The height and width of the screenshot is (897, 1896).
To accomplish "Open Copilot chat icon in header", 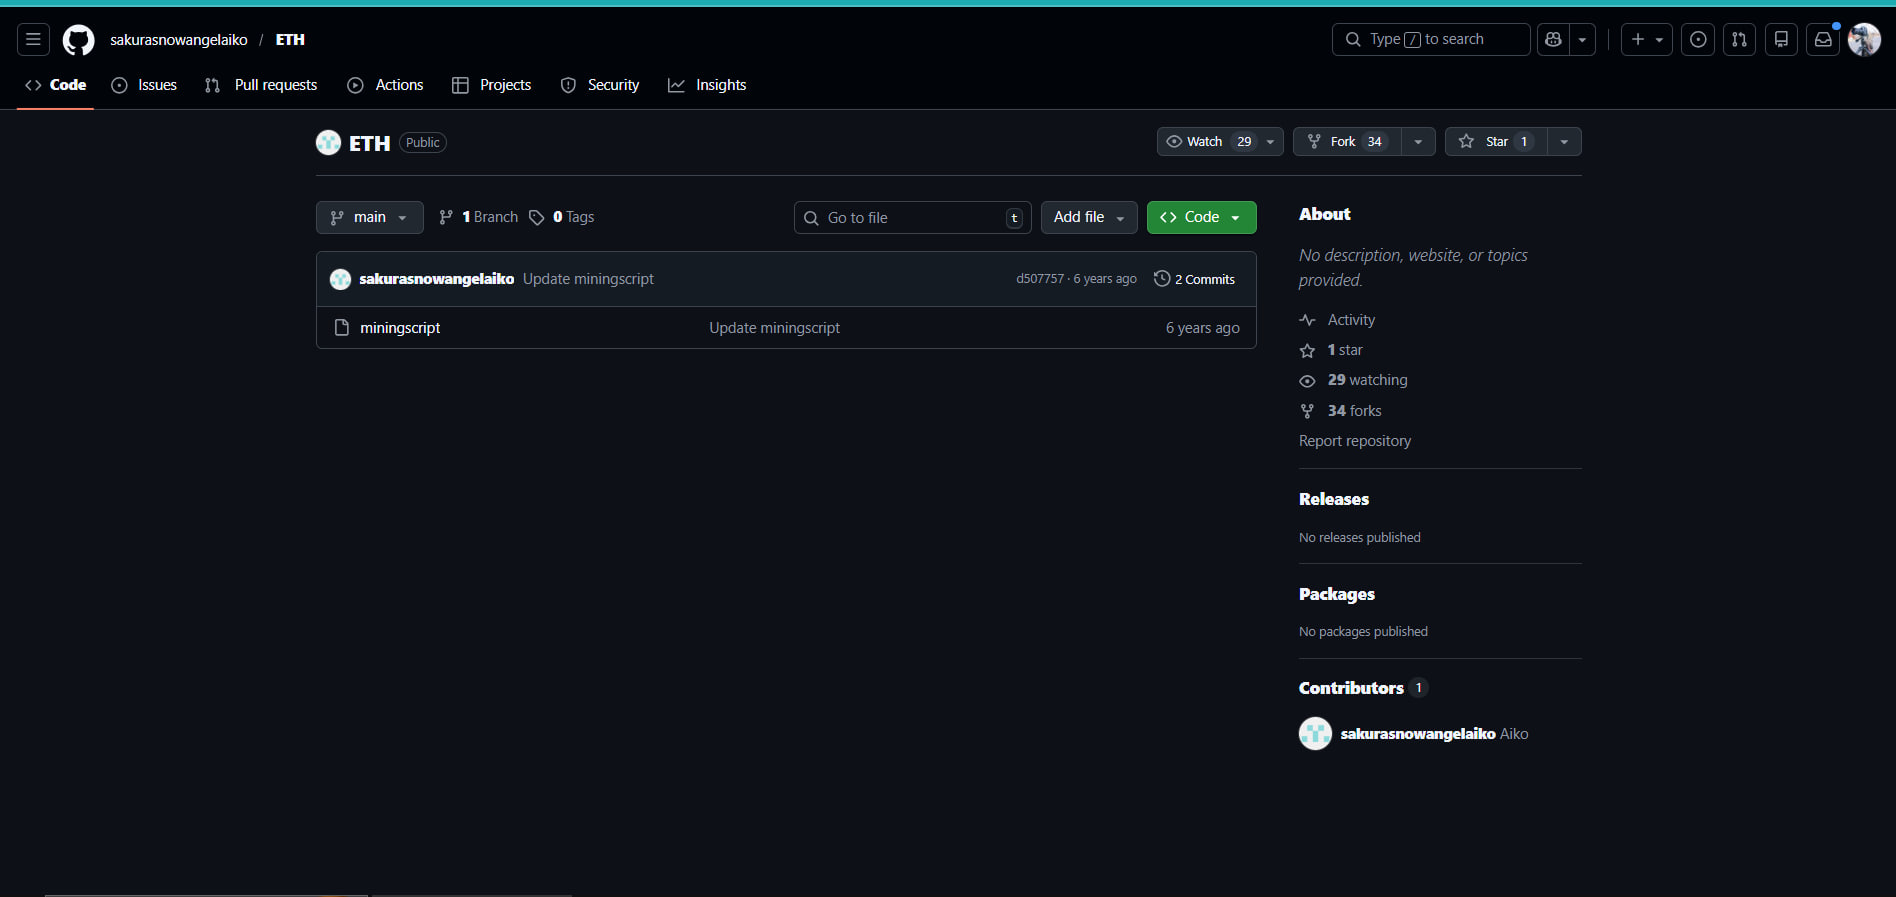I will [1553, 40].
